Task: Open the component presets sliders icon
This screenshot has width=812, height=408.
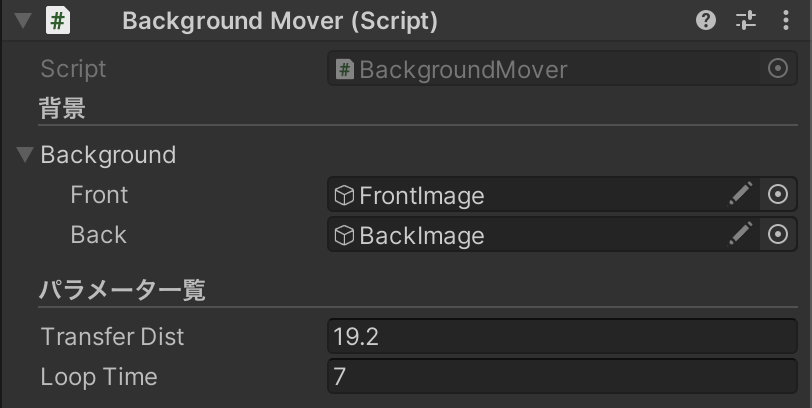Action: click(746, 21)
